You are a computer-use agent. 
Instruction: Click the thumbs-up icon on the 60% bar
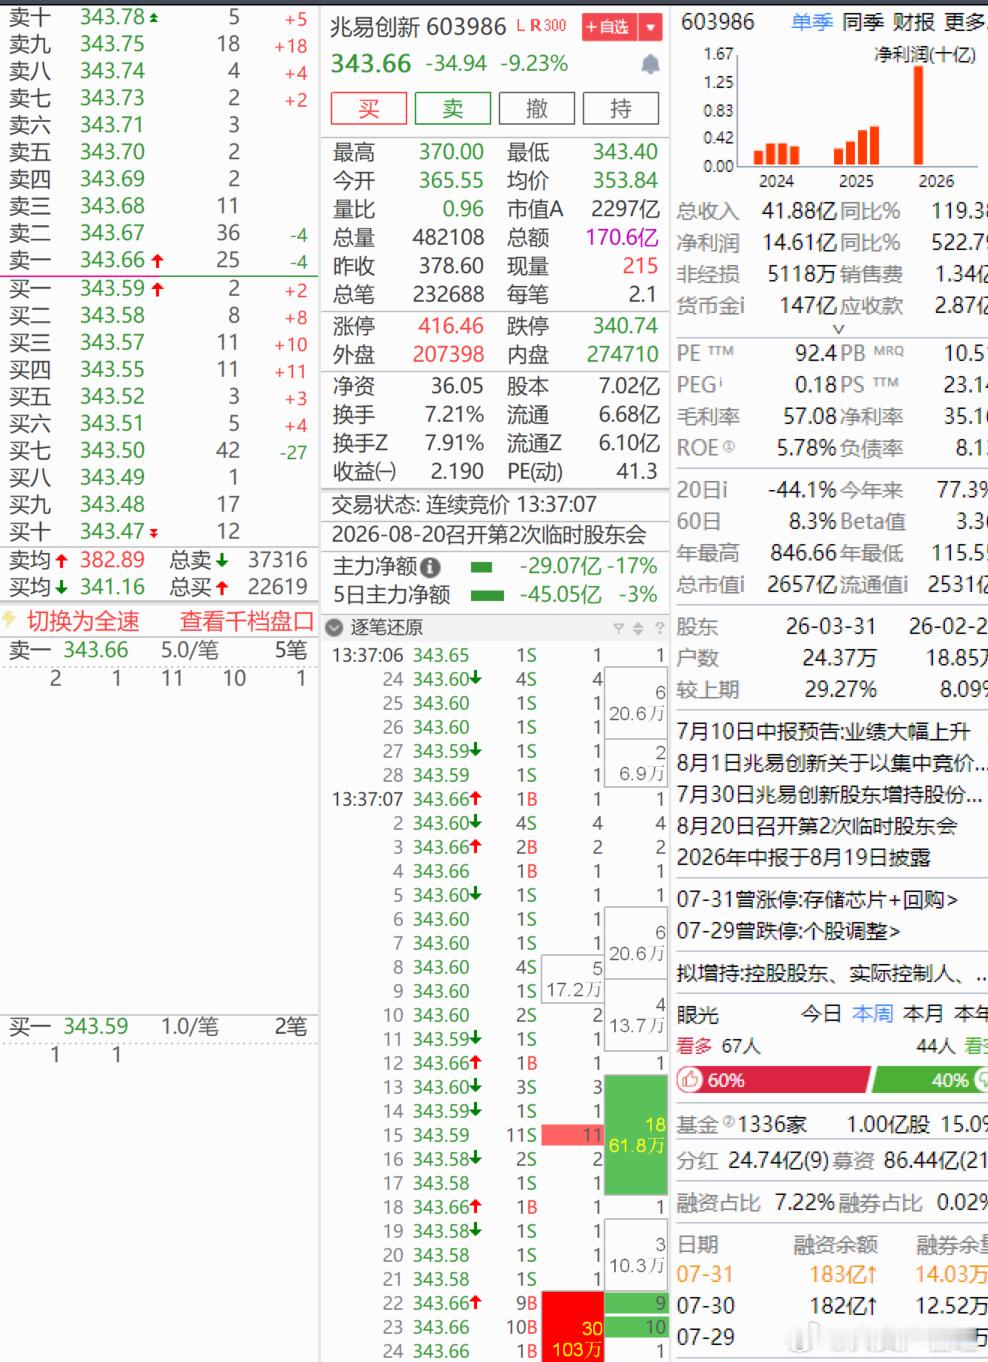coord(690,1080)
